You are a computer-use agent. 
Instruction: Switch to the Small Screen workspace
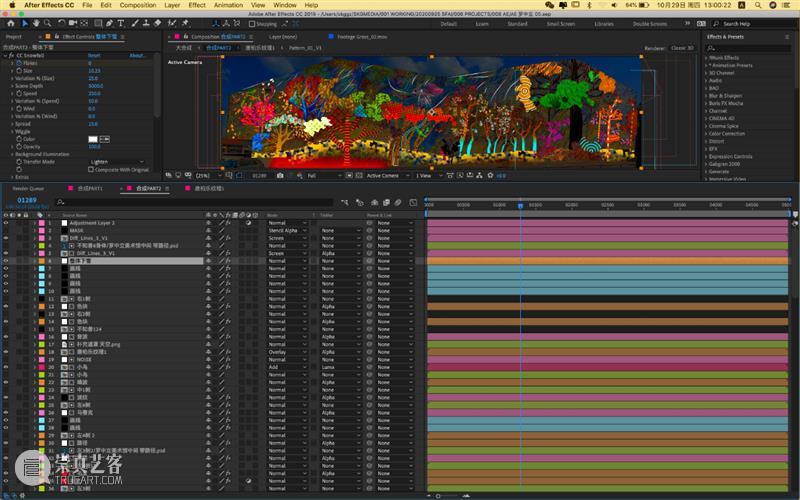pos(561,24)
